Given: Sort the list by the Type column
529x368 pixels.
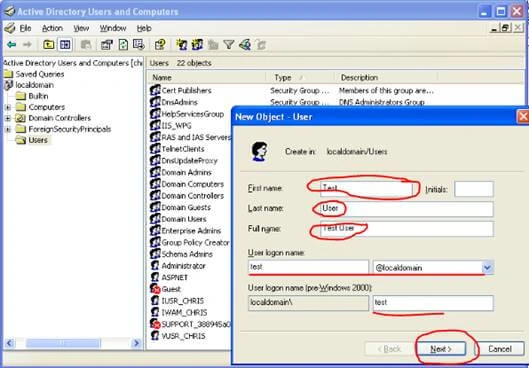Looking at the screenshot, I should 300,78.
